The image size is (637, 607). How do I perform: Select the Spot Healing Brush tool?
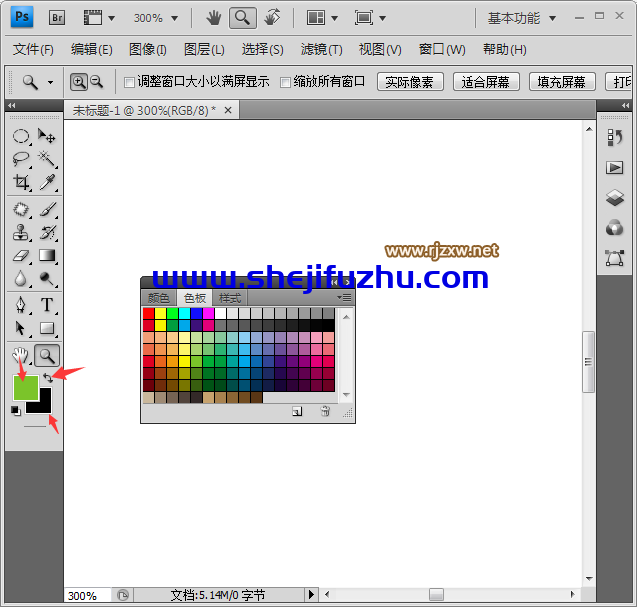tap(21, 210)
